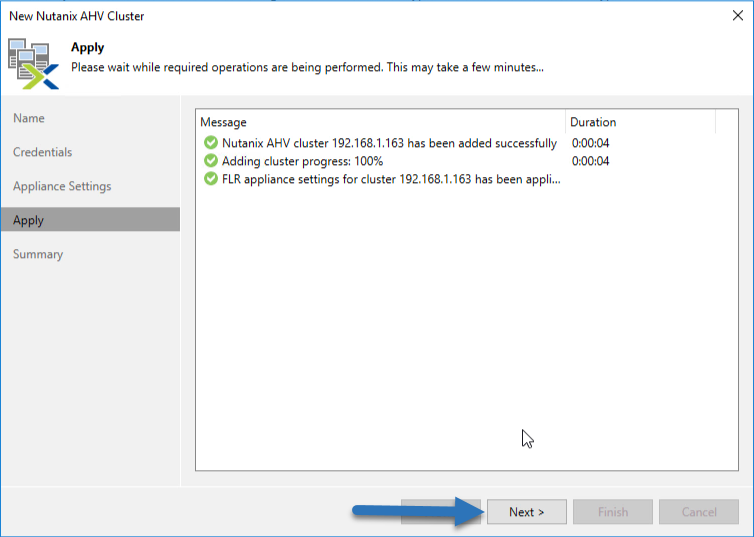Click green check icon for cluster added successfully
Viewport: 754px width, 537px height.
pyautogui.click(x=211, y=143)
